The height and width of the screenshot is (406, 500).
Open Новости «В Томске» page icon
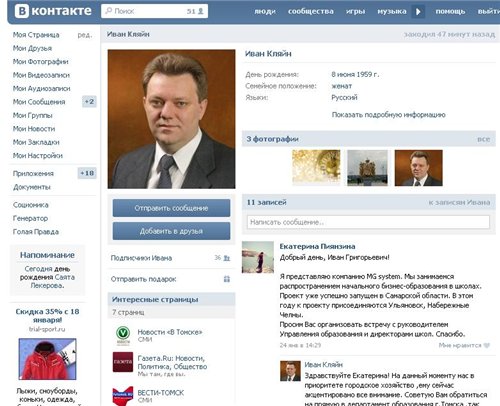pyautogui.click(x=123, y=335)
